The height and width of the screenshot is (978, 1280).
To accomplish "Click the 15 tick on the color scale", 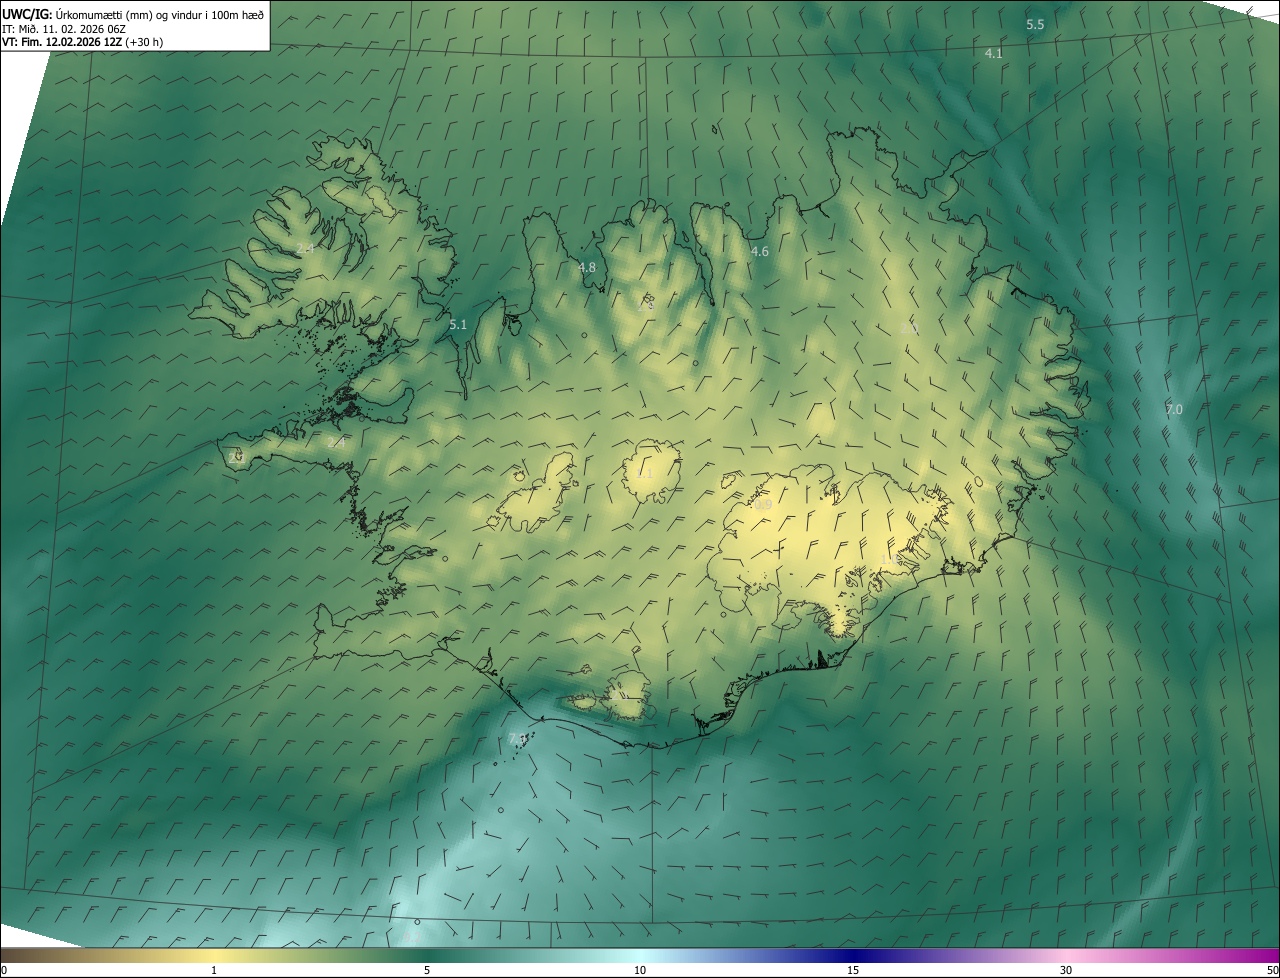I will [853, 970].
